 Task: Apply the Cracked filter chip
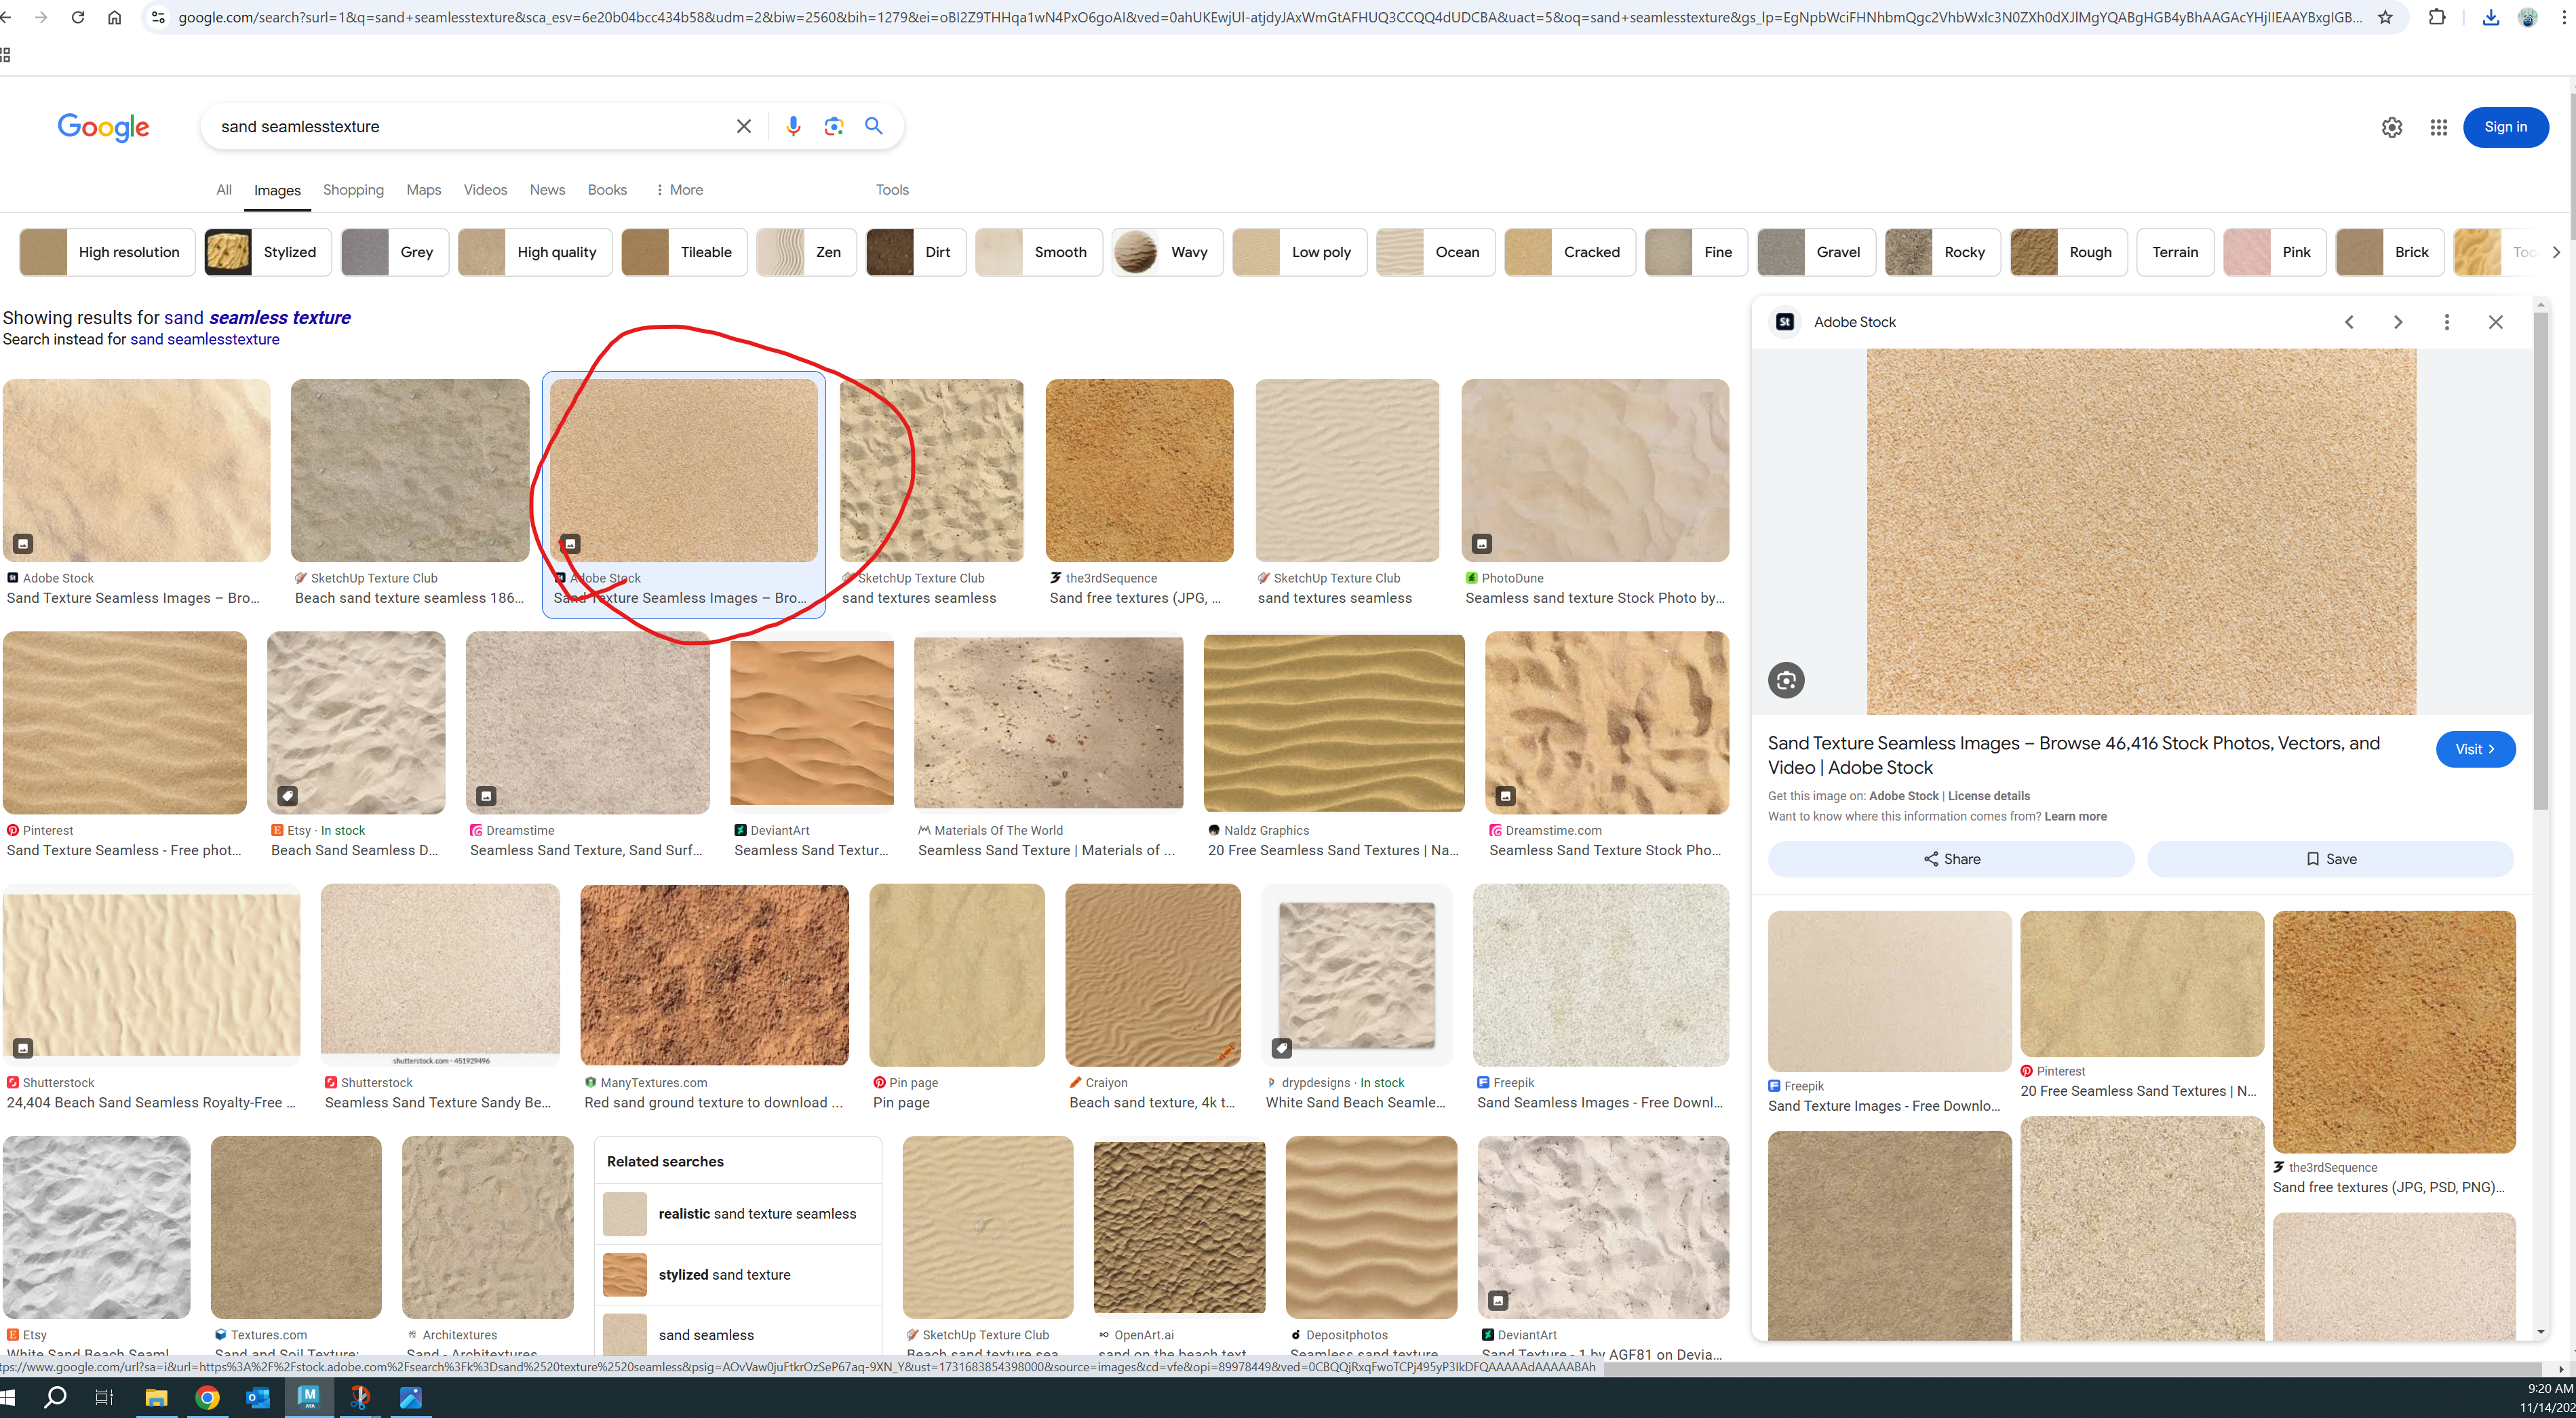coord(1570,252)
